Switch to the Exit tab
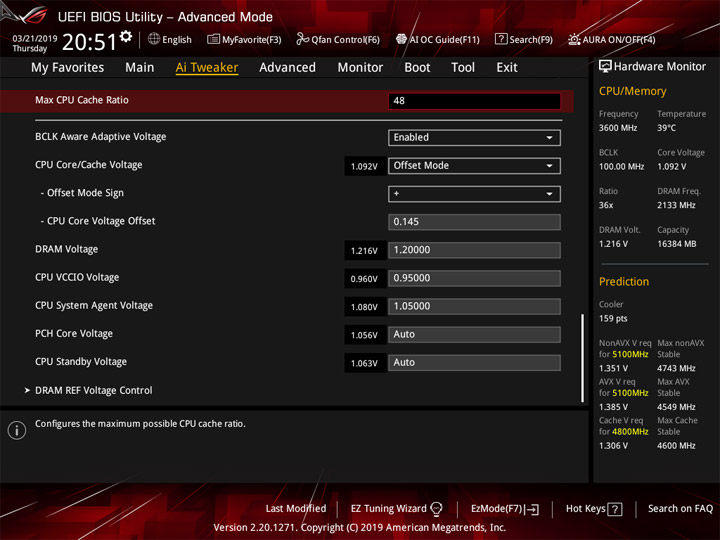The height and width of the screenshot is (540, 720). pos(506,68)
